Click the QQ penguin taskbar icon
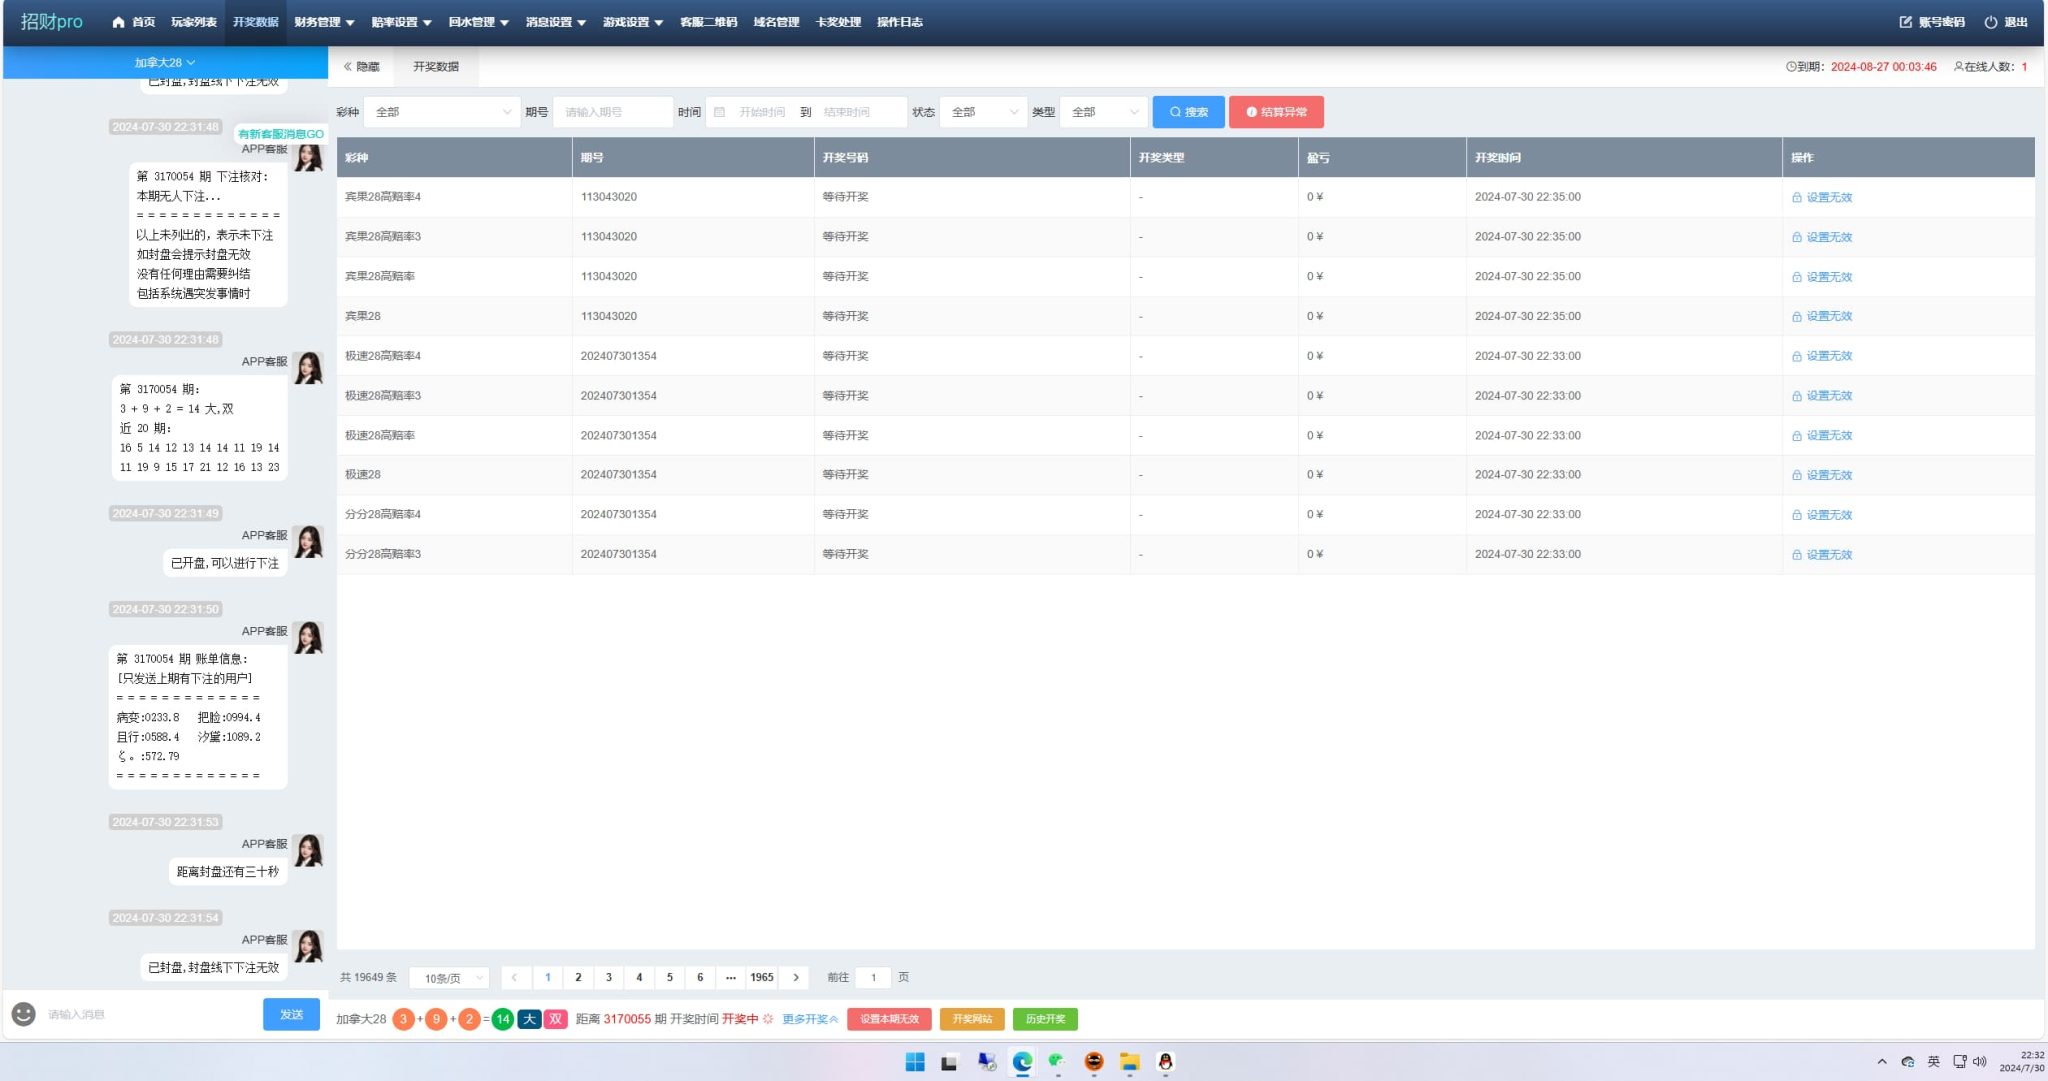2048x1081 pixels. [x=1165, y=1062]
